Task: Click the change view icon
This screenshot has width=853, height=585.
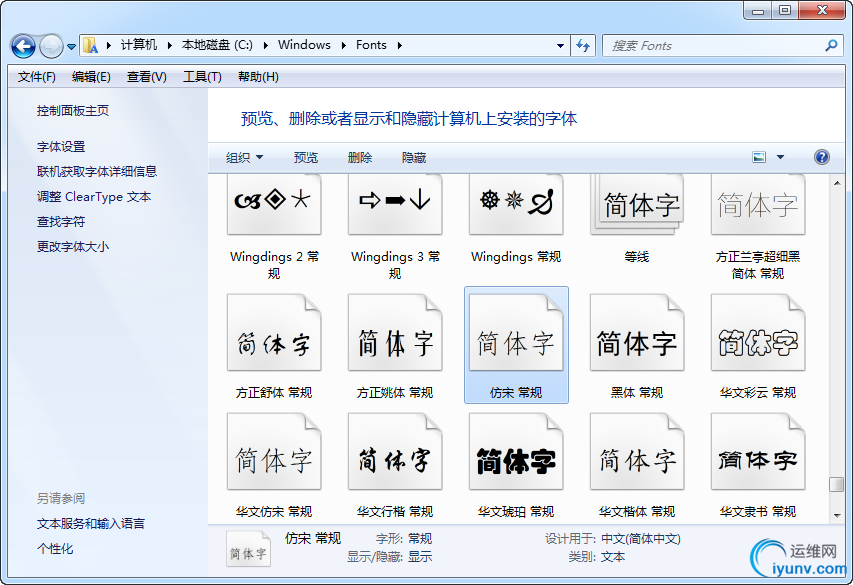Action: click(759, 157)
